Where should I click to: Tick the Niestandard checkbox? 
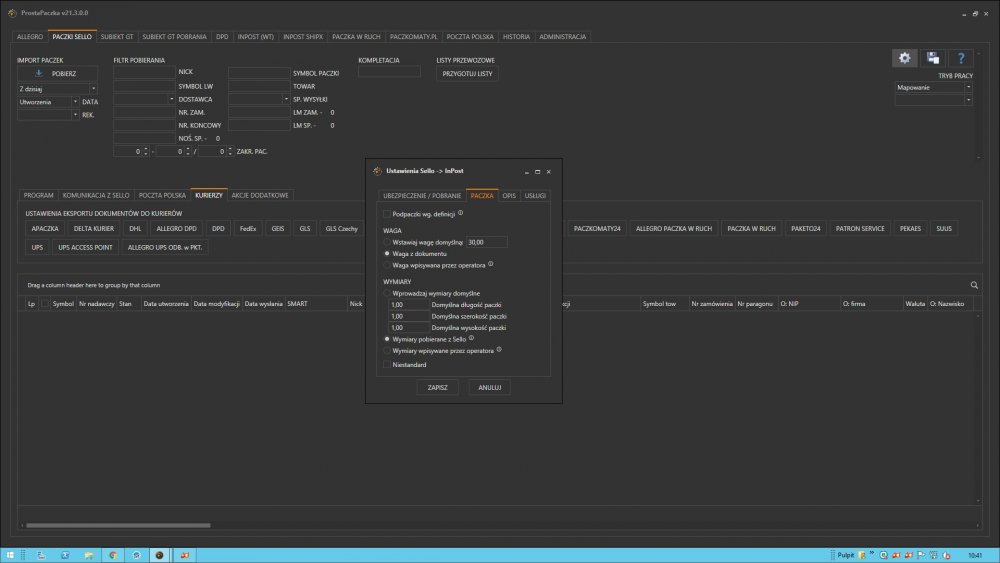point(388,365)
